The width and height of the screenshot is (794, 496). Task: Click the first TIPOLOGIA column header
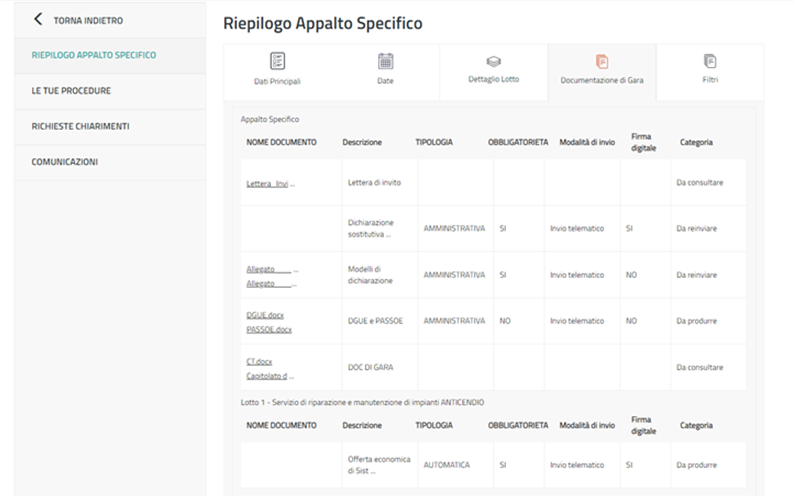click(x=434, y=143)
